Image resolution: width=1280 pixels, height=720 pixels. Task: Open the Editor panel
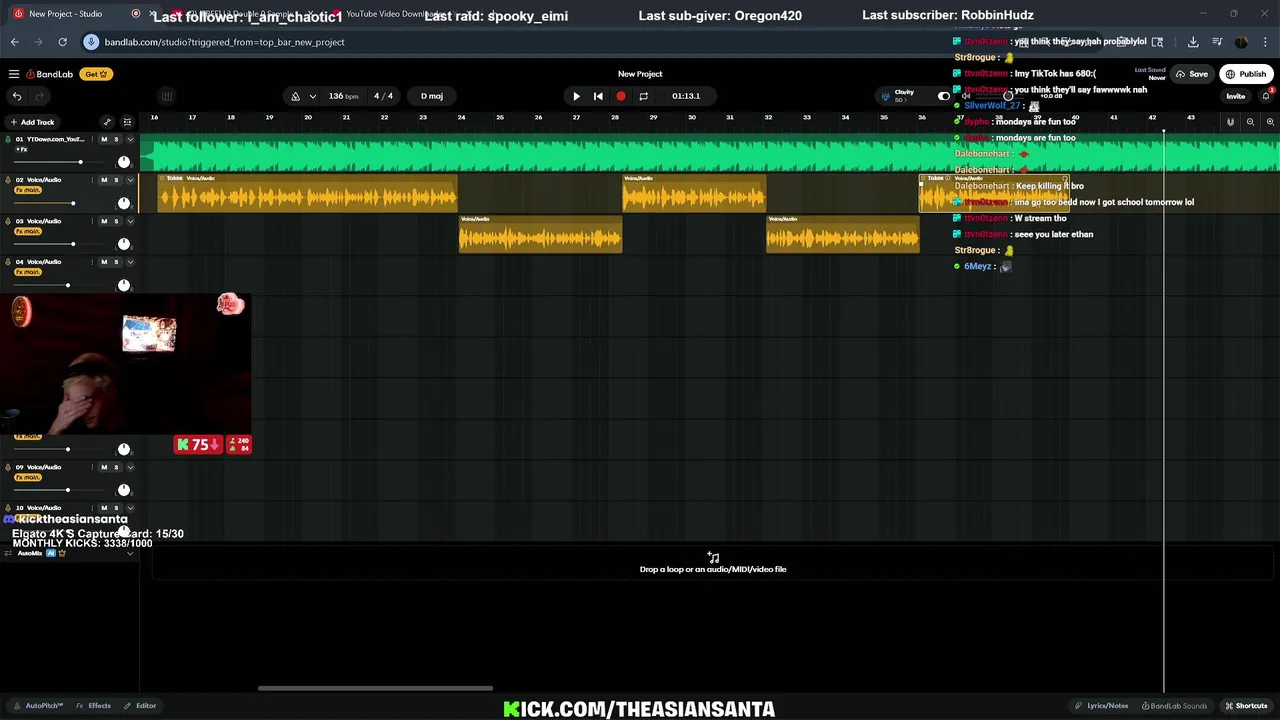click(140, 706)
